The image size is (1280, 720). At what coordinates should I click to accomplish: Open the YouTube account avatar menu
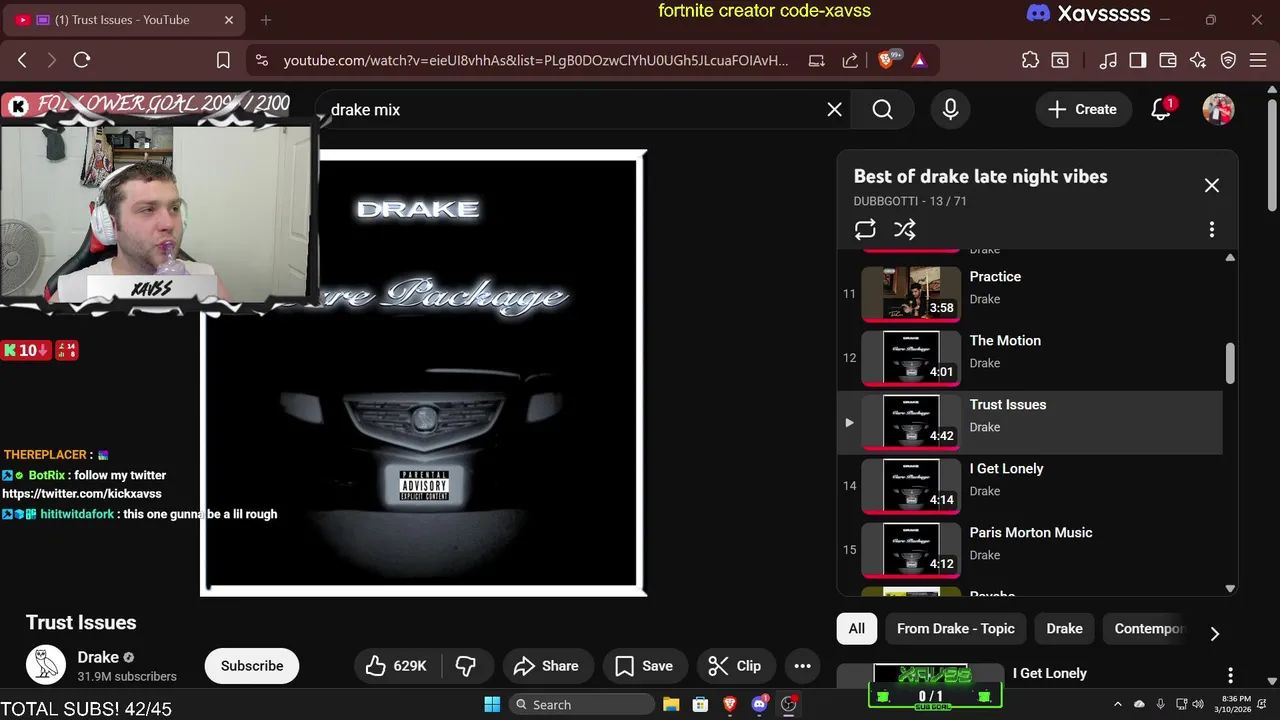tap(1218, 109)
